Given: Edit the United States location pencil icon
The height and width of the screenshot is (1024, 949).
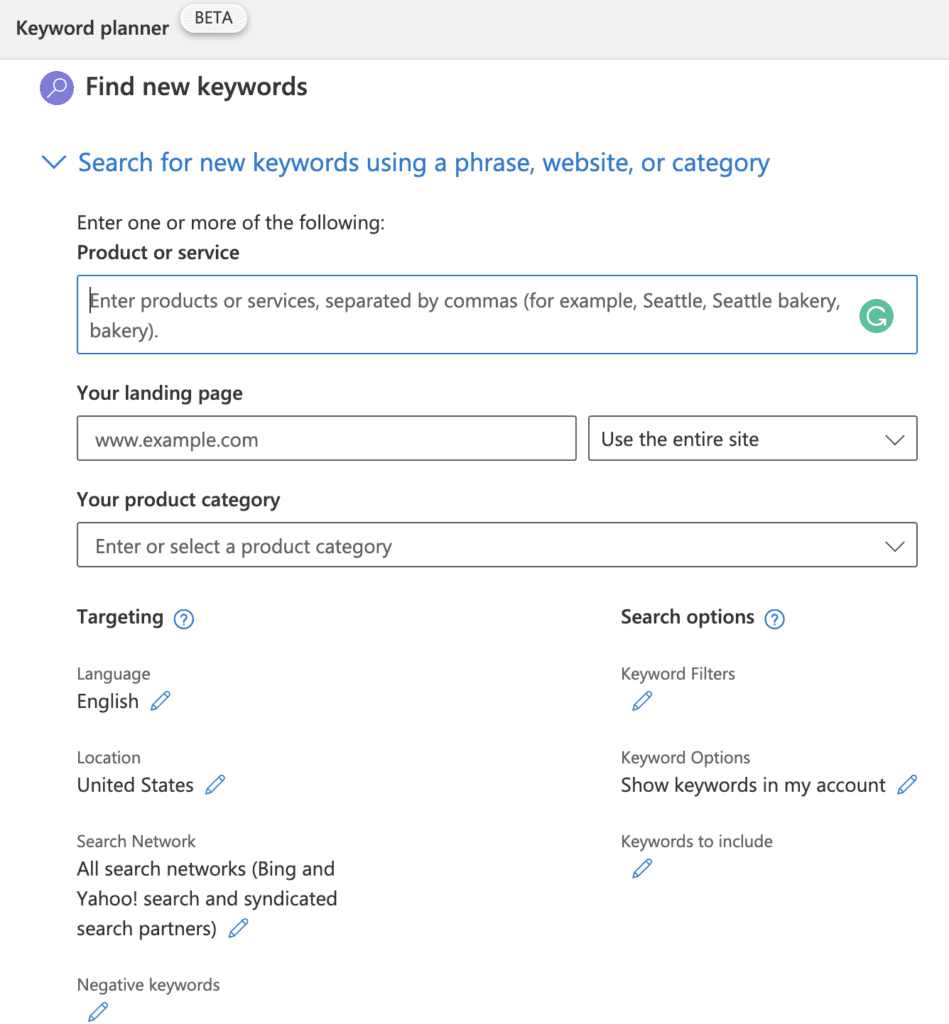Looking at the screenshot, I should (x=215, y=785).
